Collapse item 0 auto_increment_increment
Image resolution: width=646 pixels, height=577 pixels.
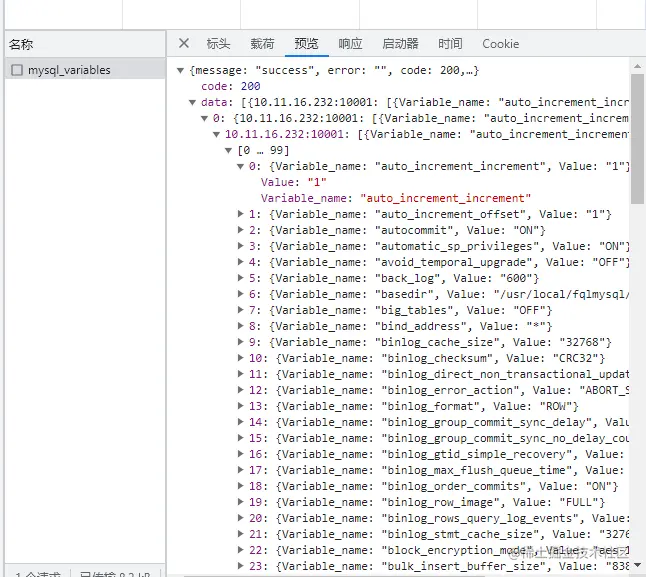tap(240, 167)
